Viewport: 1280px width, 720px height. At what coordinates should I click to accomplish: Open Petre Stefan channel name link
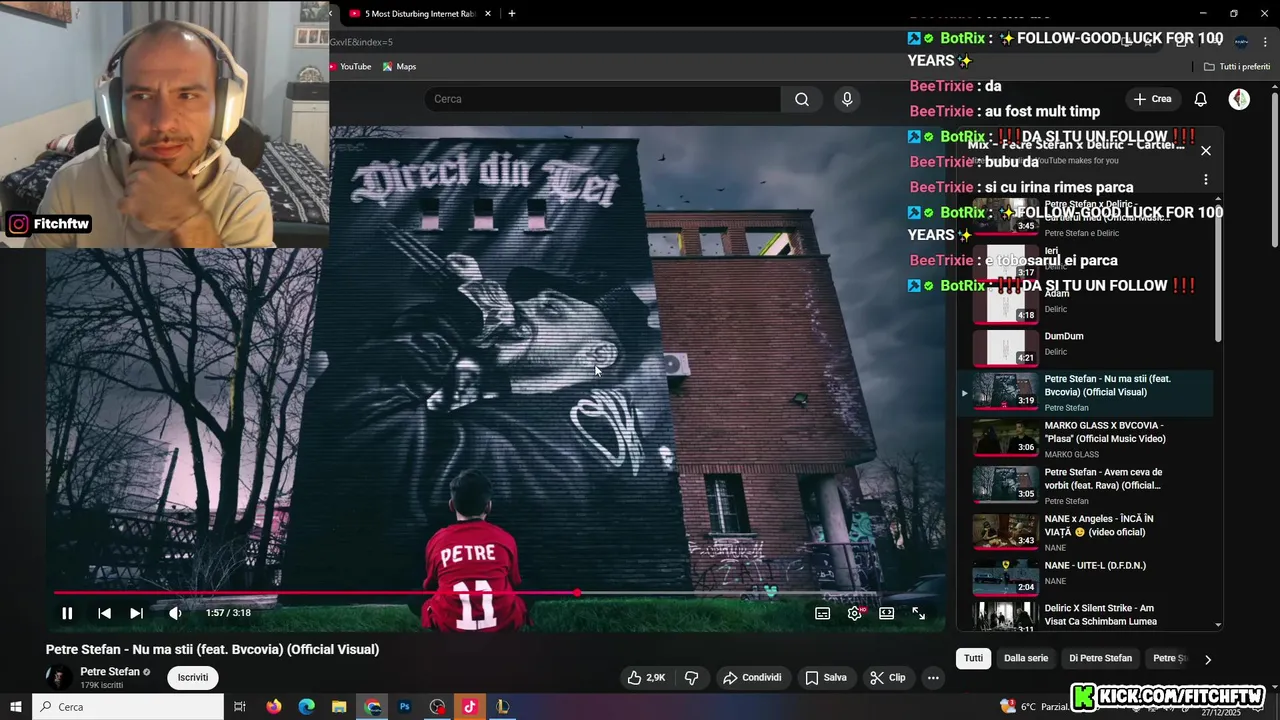[110, 672]
